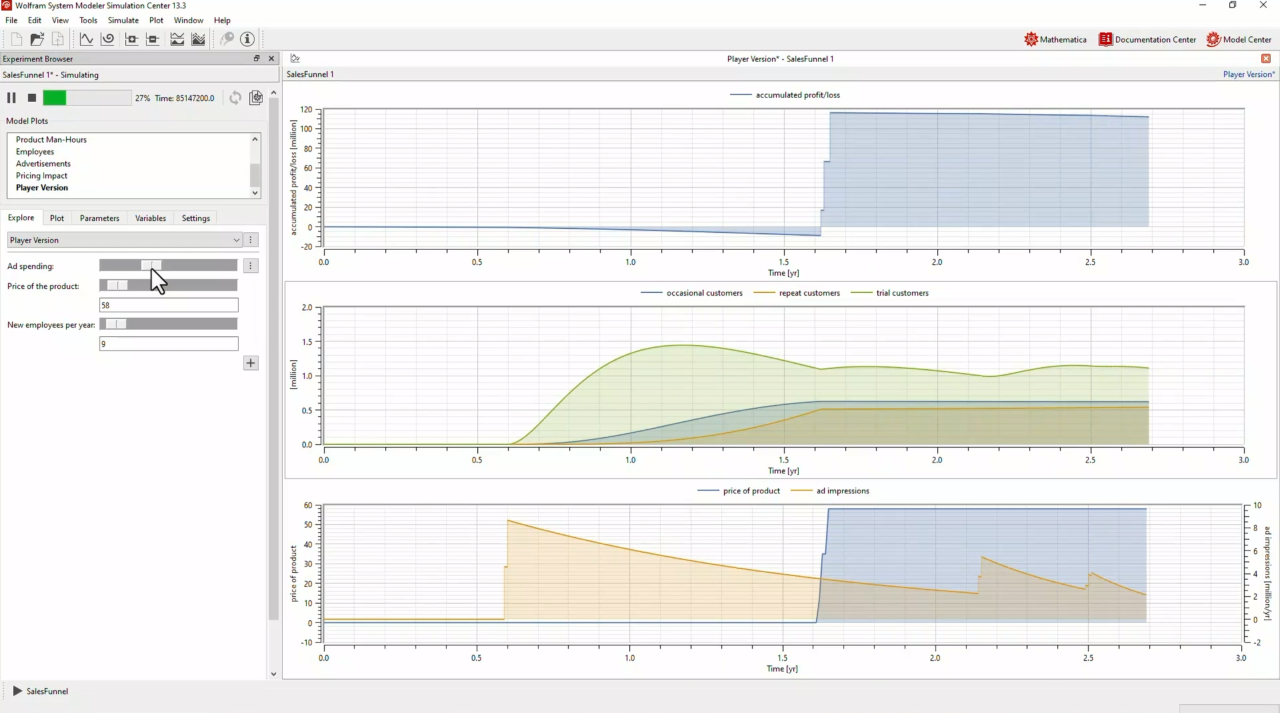1280x713 pixels.
Task: Stop the simulation
Action: (x=32, y=98)
